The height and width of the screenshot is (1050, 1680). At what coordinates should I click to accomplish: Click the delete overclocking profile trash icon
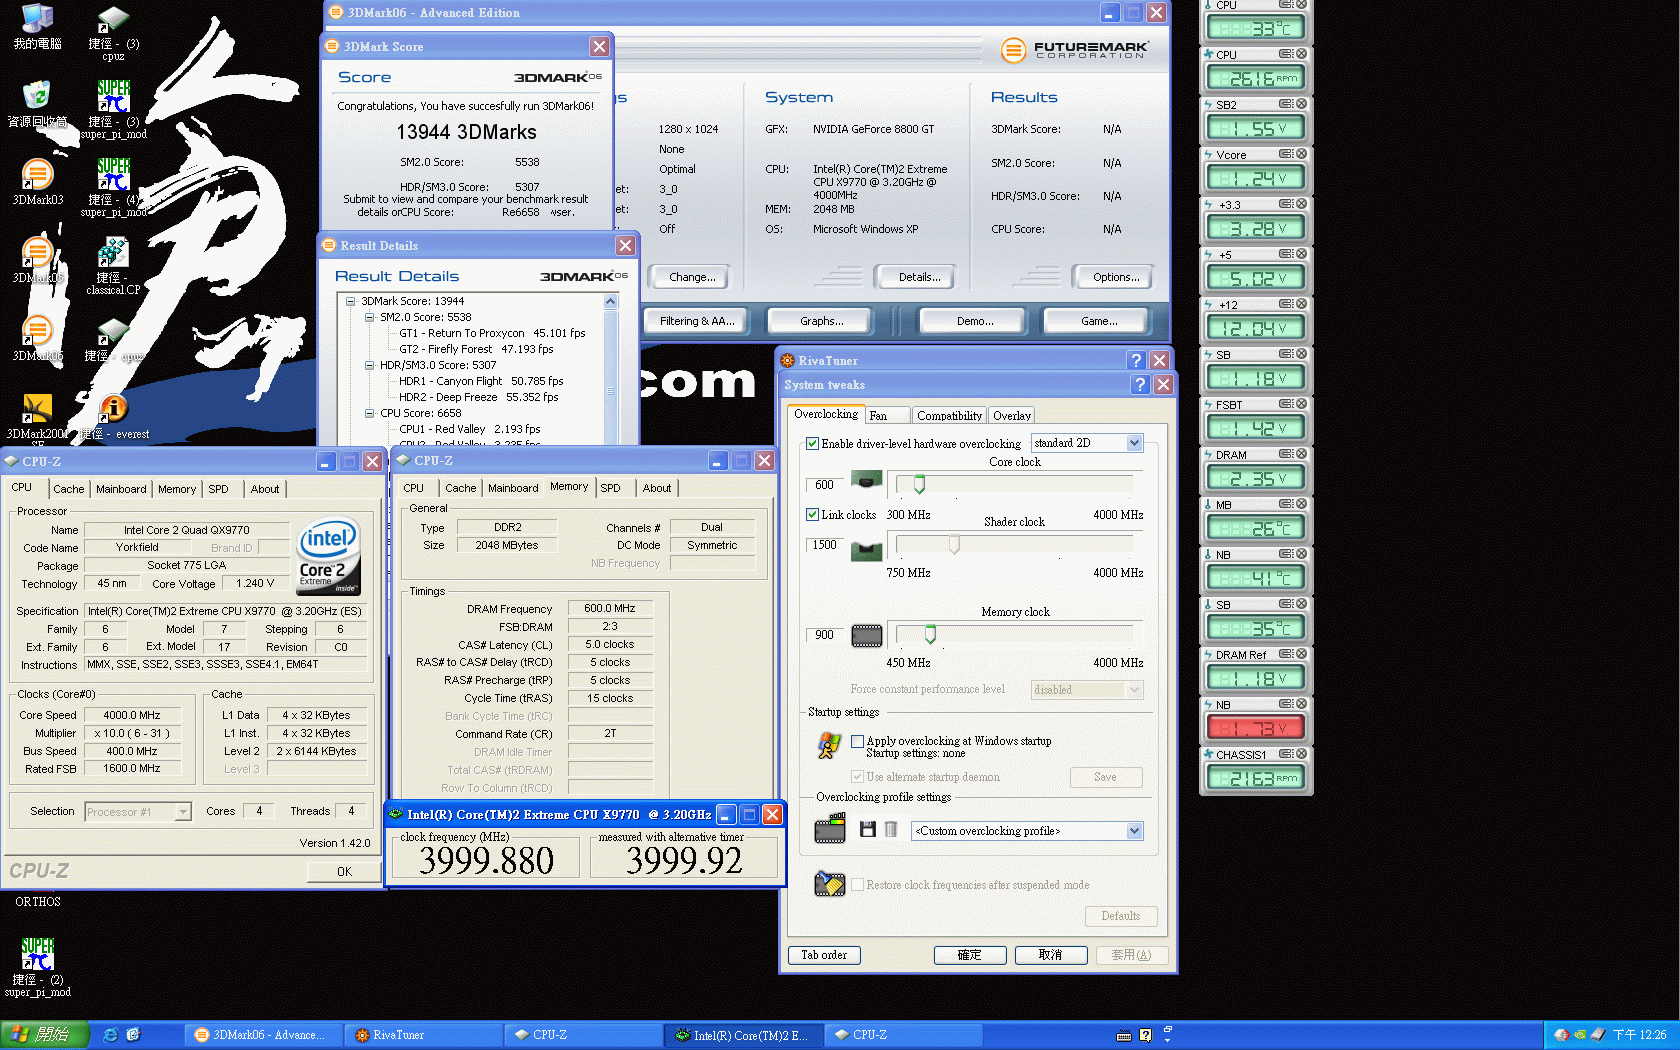pos(891,829)
